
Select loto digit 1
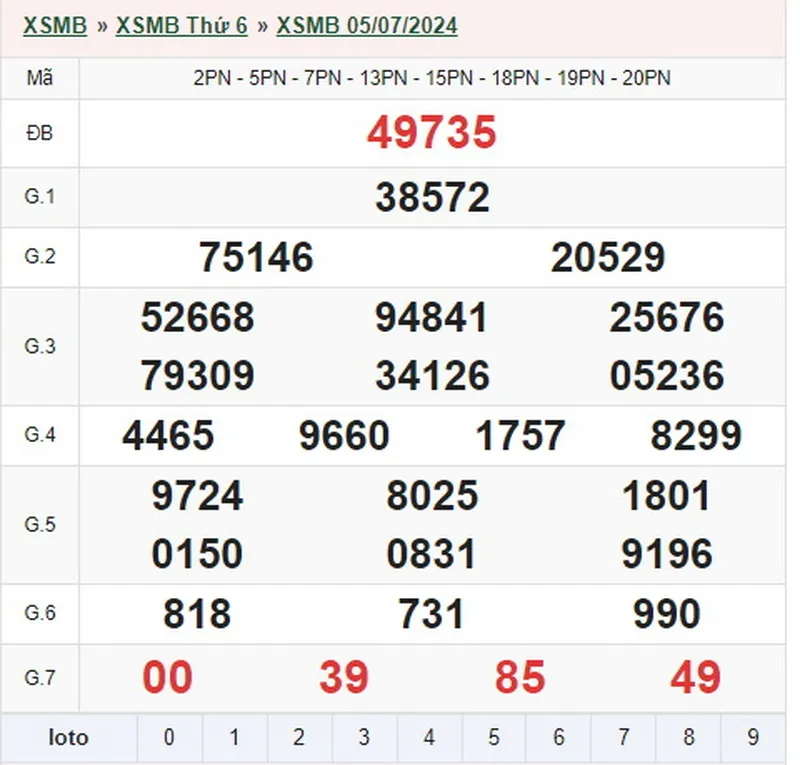[234, 738]
